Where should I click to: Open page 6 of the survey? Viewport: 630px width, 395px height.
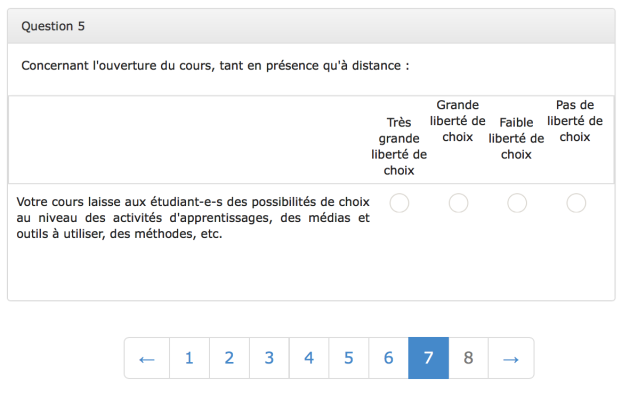point(388,358)
